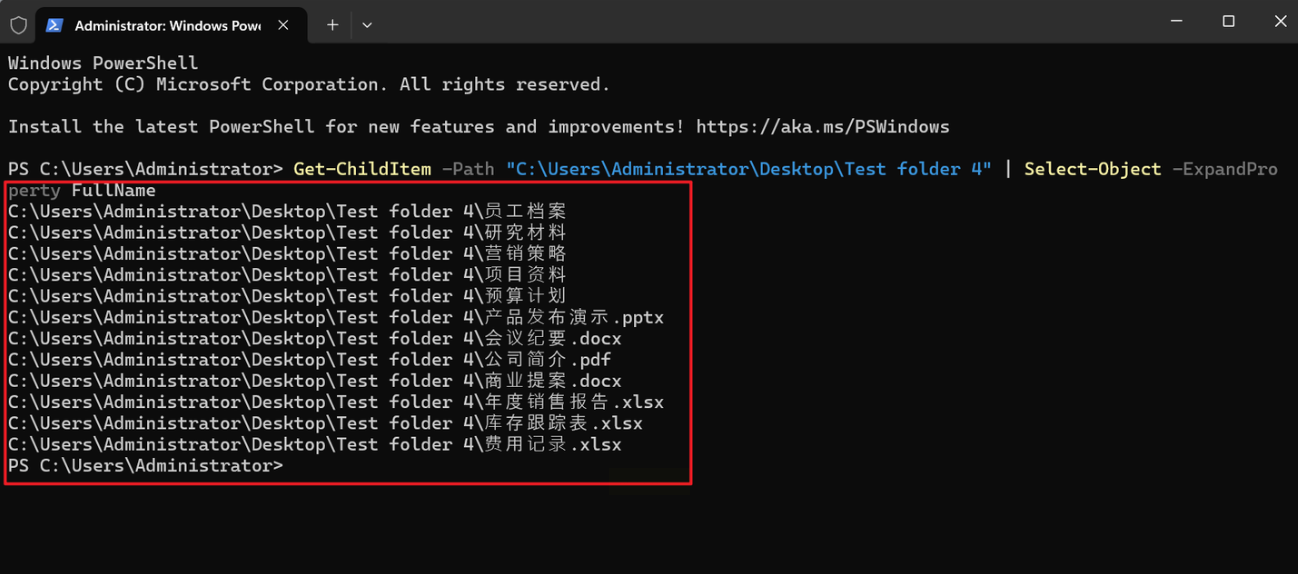
Task: Click the PowerShell icon in the tab
Action: coord(55,25)
